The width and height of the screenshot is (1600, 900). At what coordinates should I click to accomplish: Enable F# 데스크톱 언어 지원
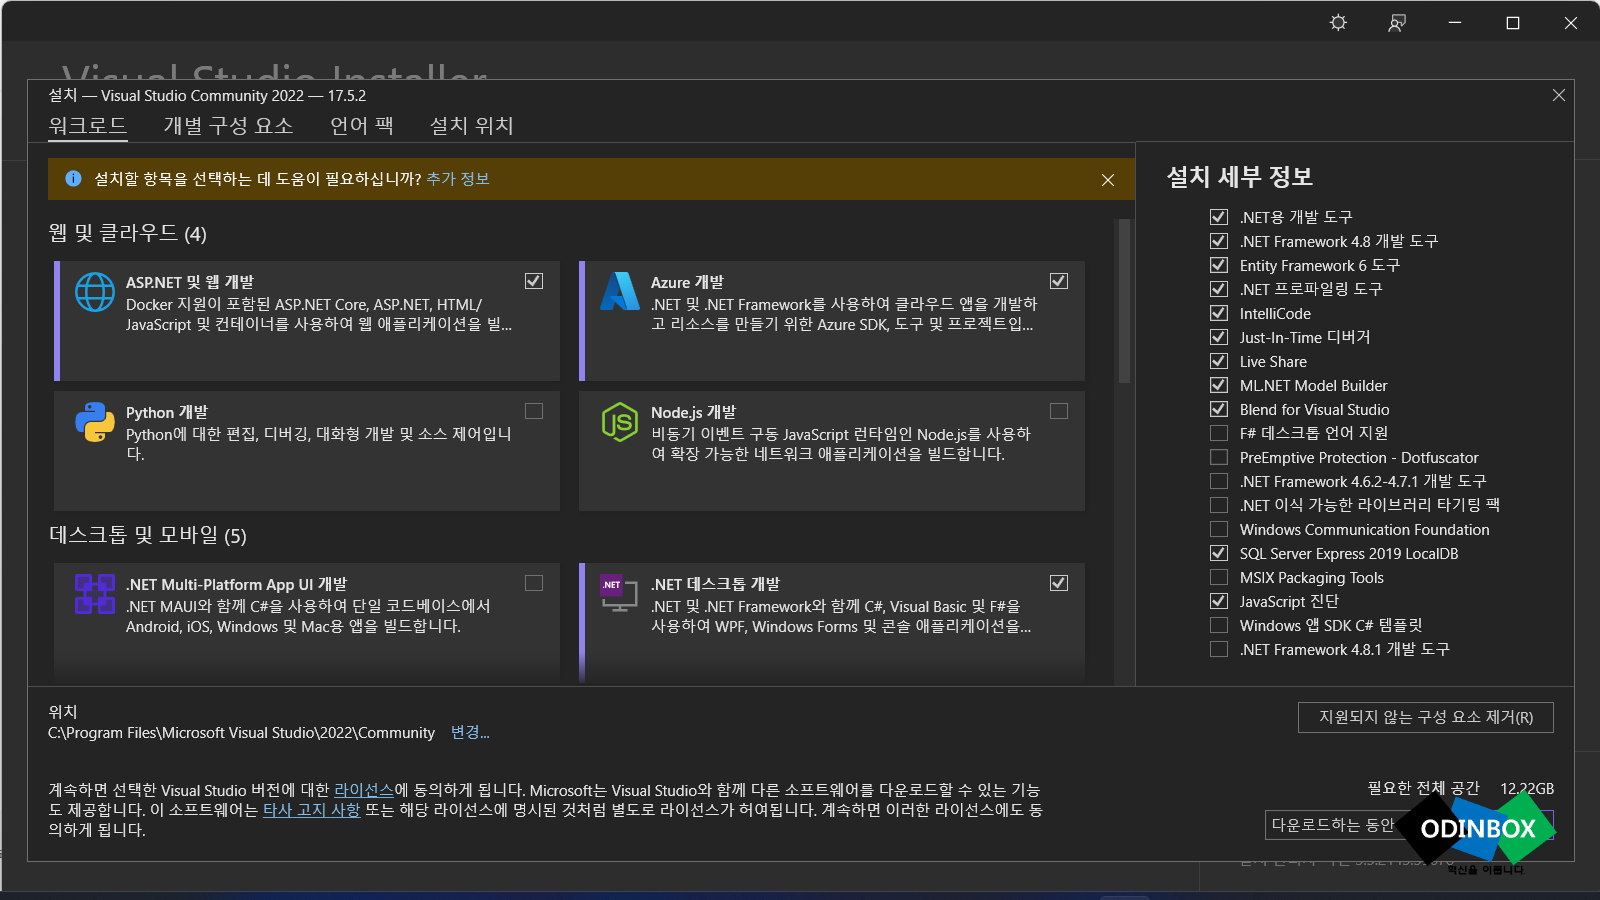pyautogui.click(x=1219, y=433)
